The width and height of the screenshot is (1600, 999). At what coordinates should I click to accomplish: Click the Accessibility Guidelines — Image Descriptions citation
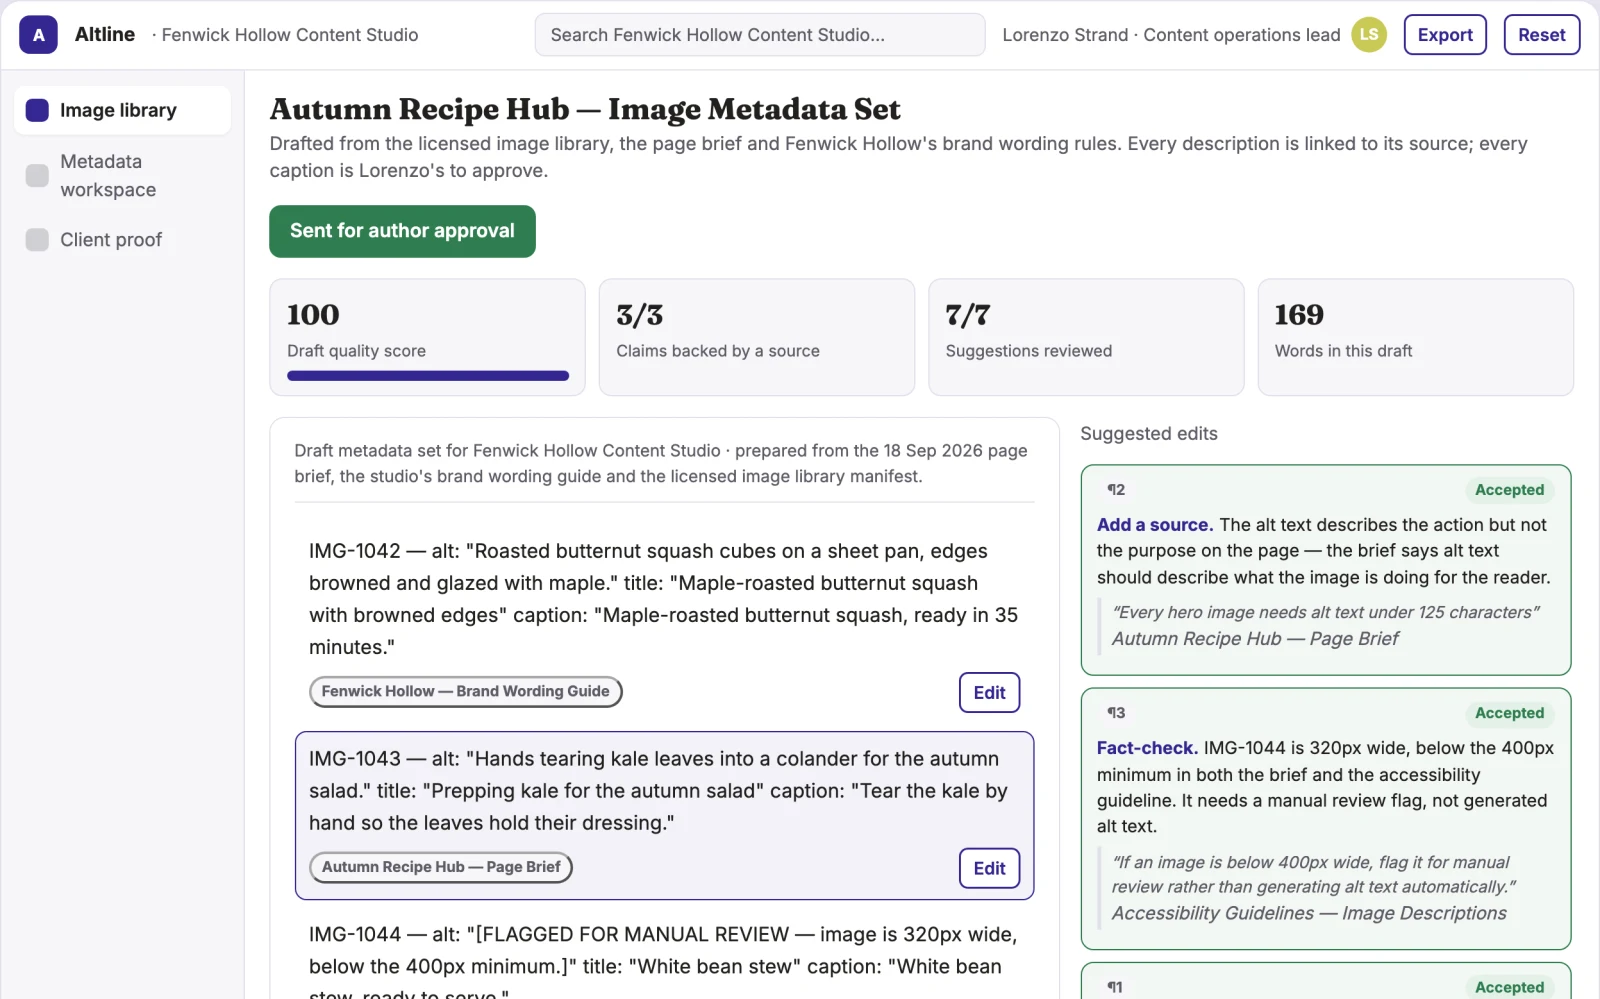(1309, 913)
